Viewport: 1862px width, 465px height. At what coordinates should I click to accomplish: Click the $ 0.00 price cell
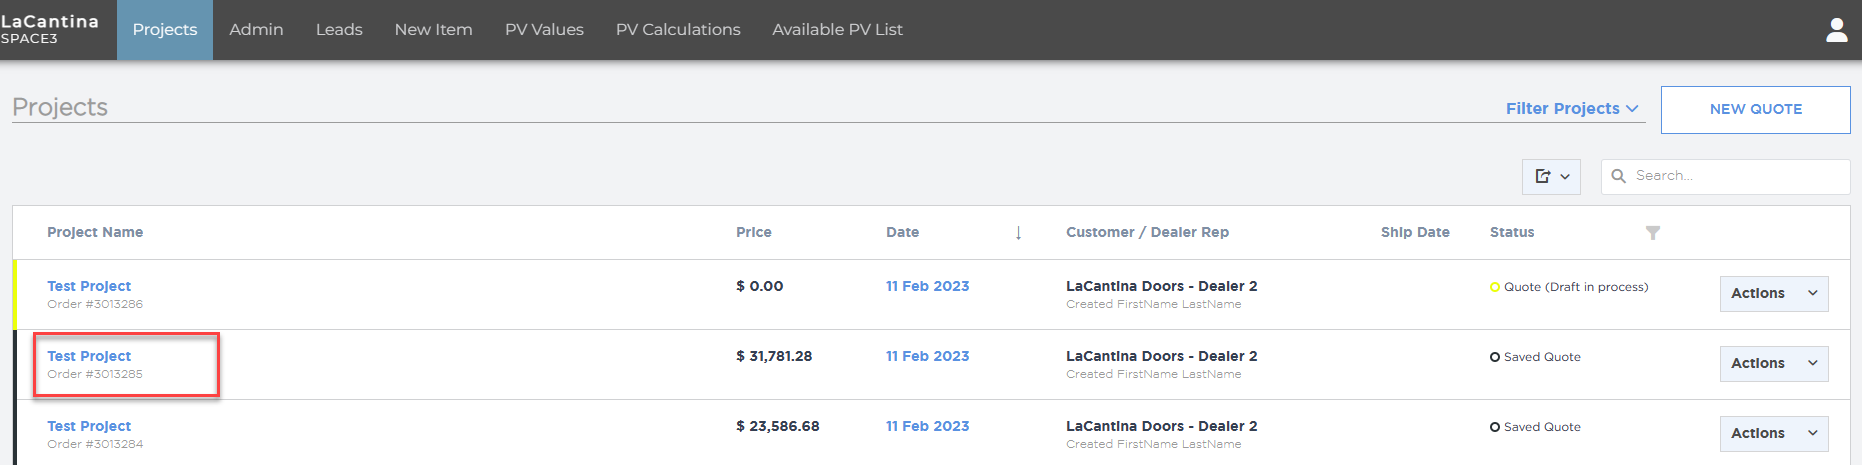coord(759,286)
